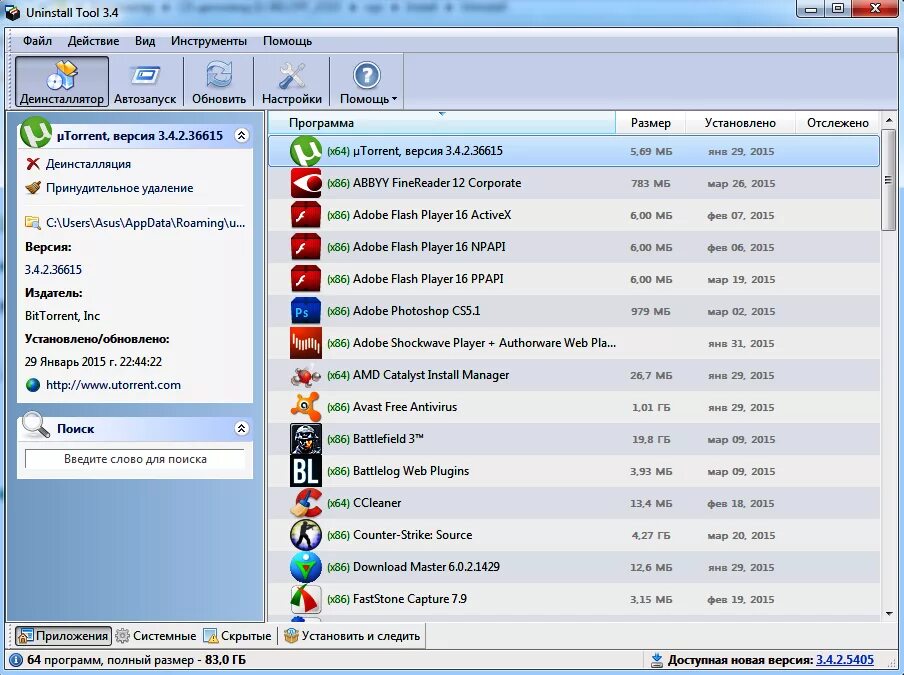Open the Действие menu
The width and height of the screenshot is (904, 675).
click(x=93, y=41)
